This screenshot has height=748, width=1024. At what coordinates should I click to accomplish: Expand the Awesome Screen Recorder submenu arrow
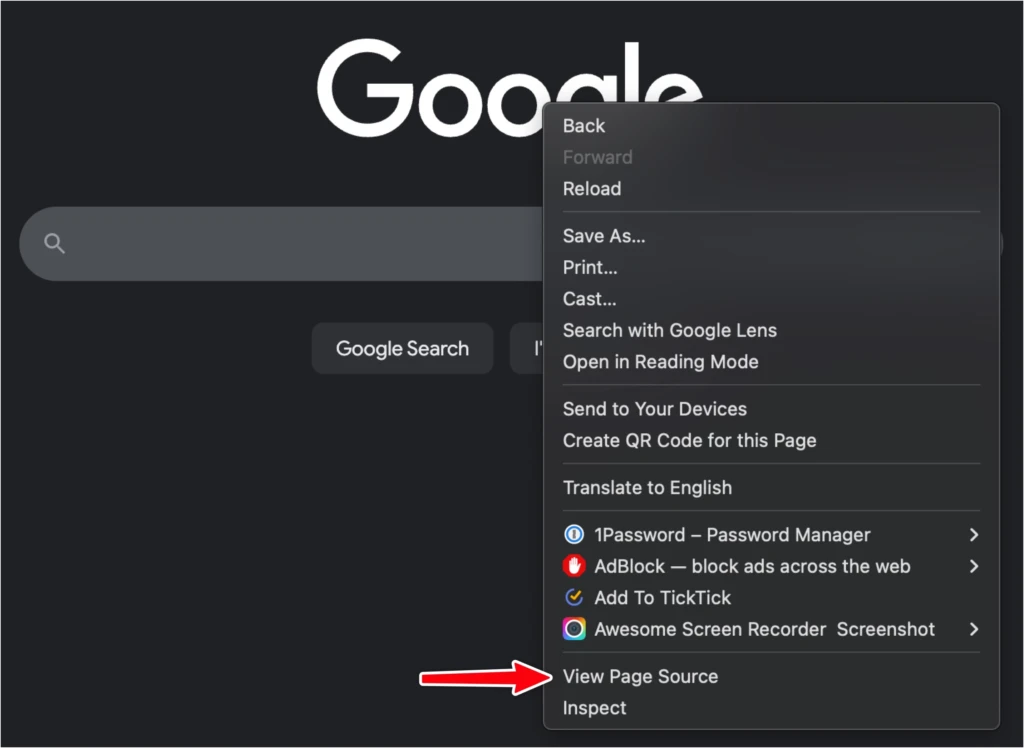coord(973,629)
